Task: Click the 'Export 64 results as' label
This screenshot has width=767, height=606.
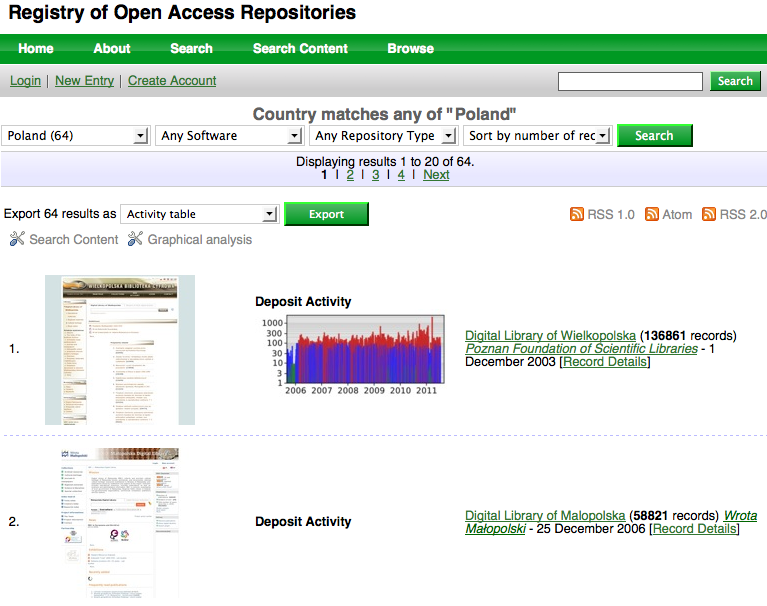Action: click(x=60, y=214)
